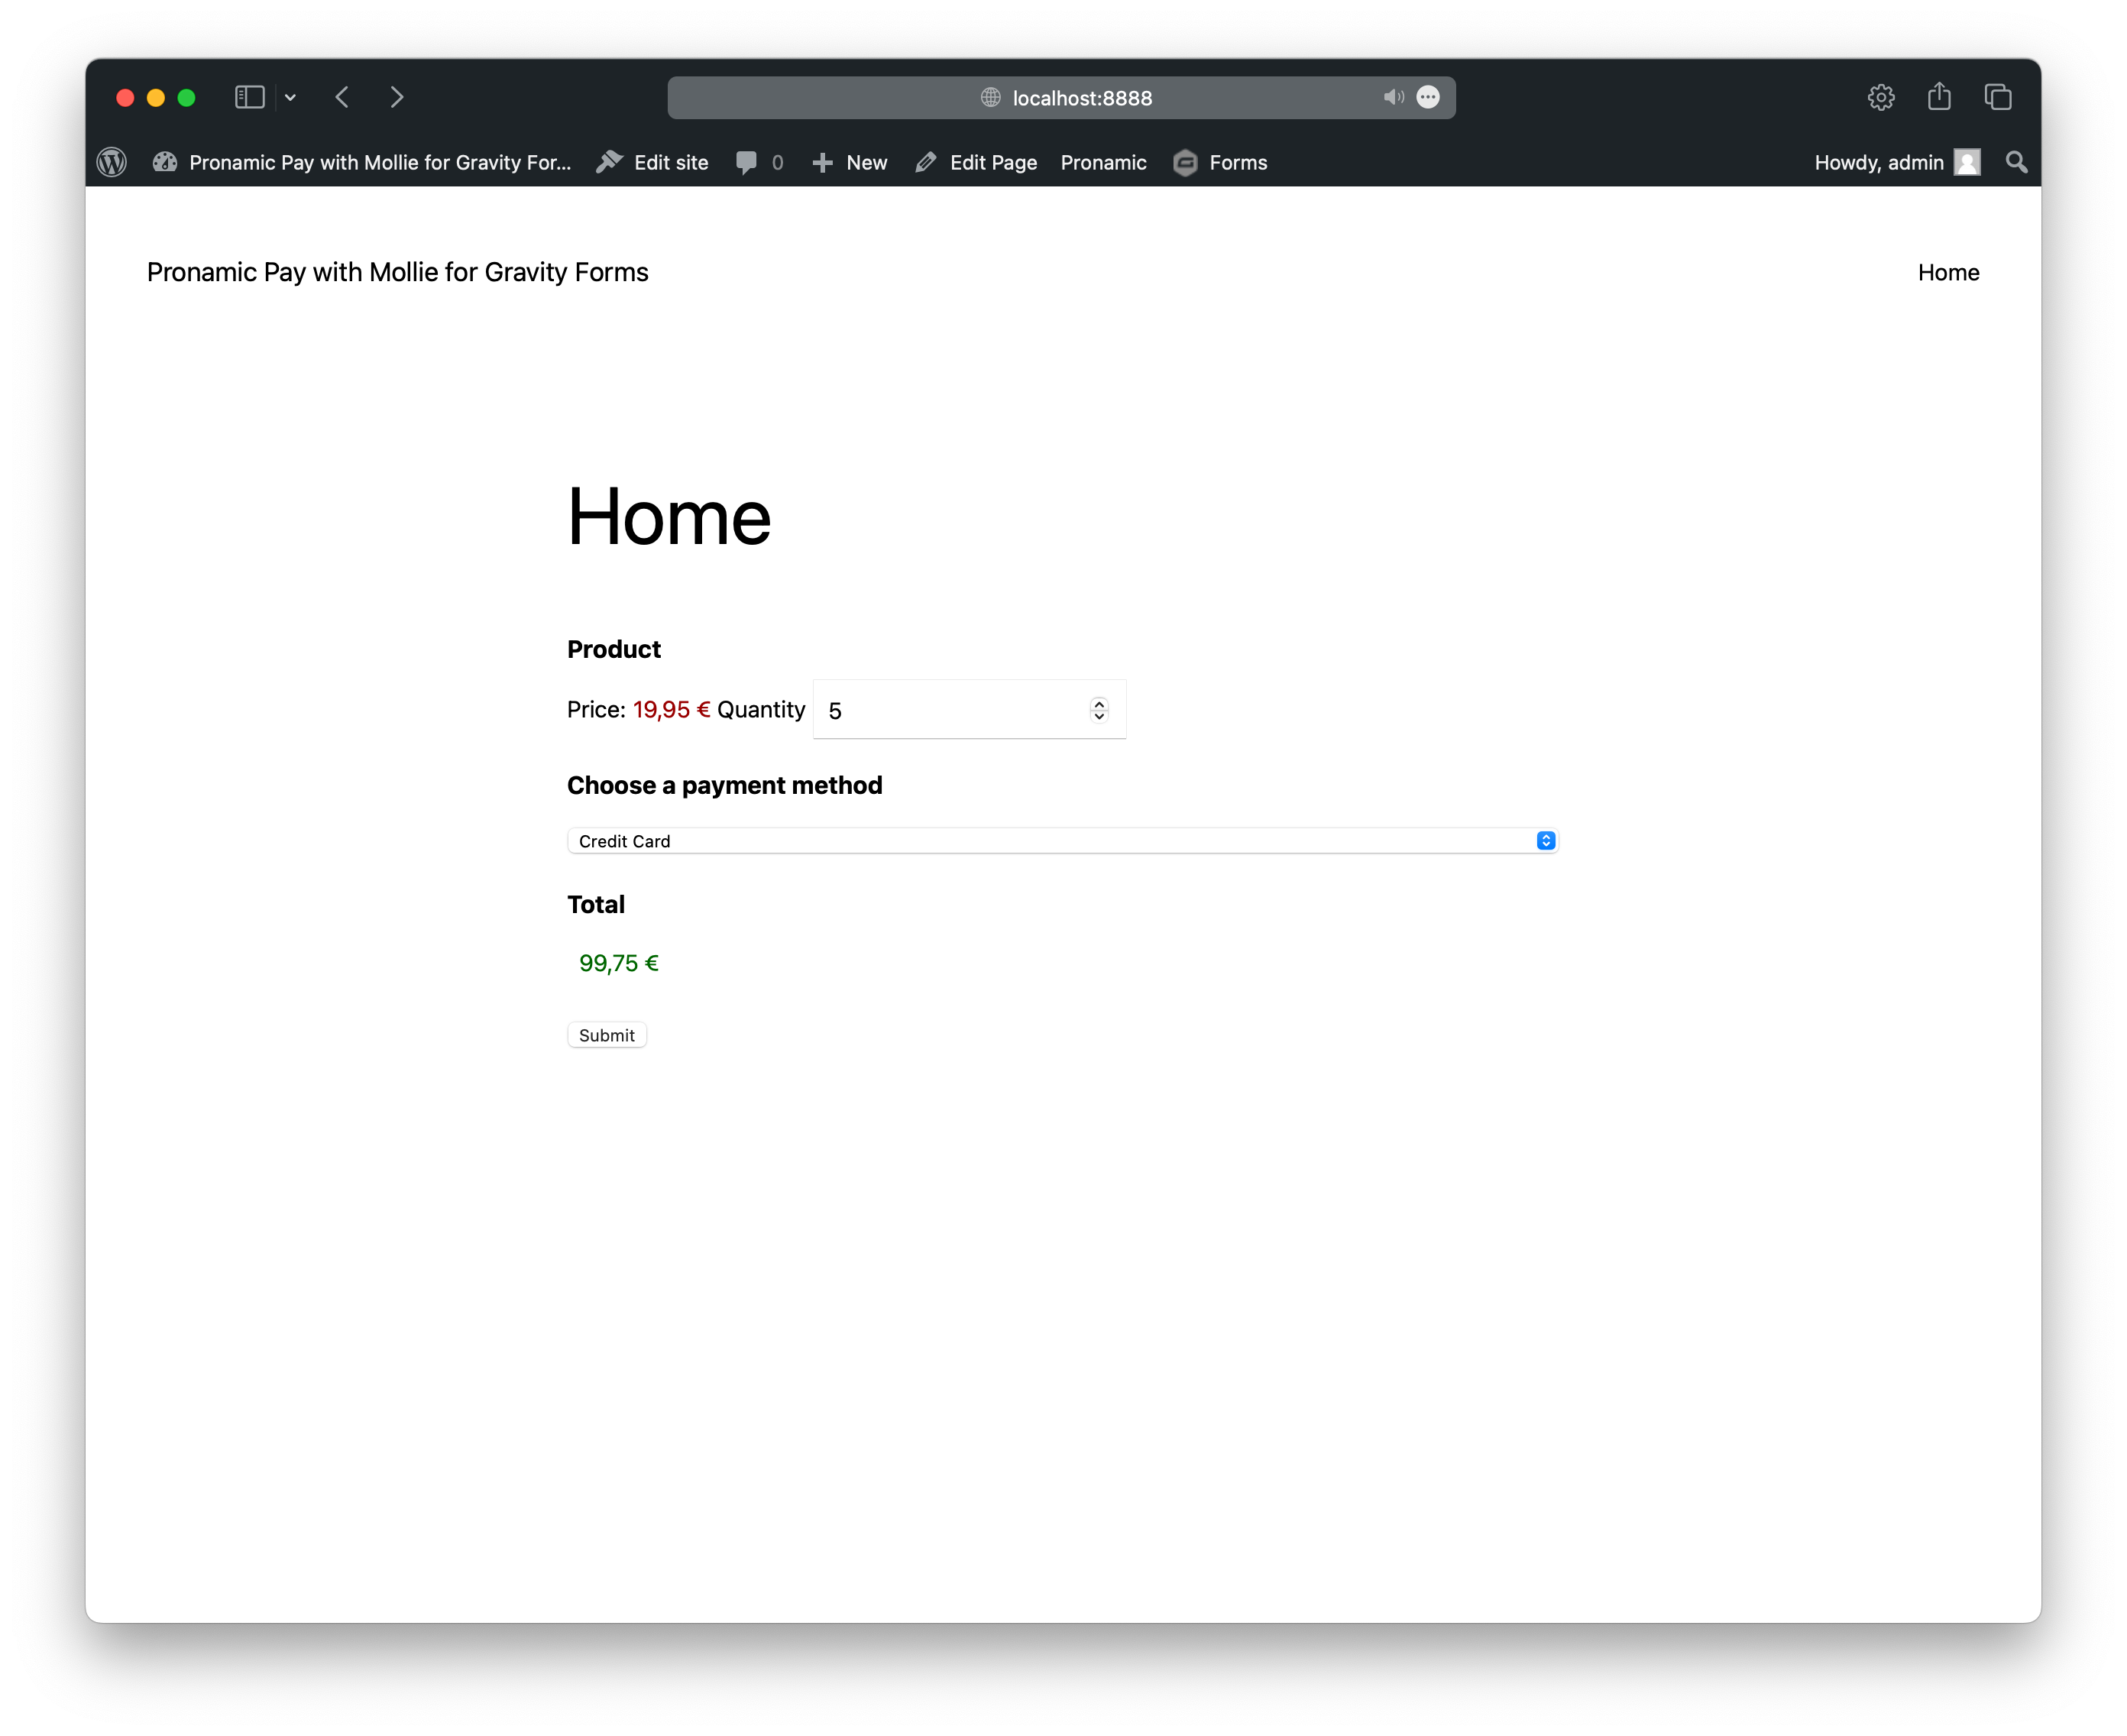Toggle the browser reader mode icon

[x=1431, y=97]
